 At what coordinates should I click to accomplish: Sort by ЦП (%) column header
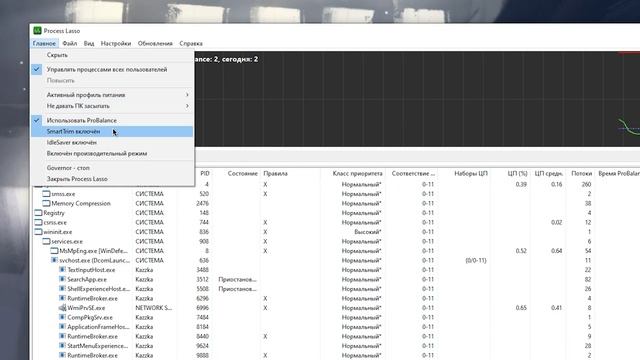click(x=517, y=173)
